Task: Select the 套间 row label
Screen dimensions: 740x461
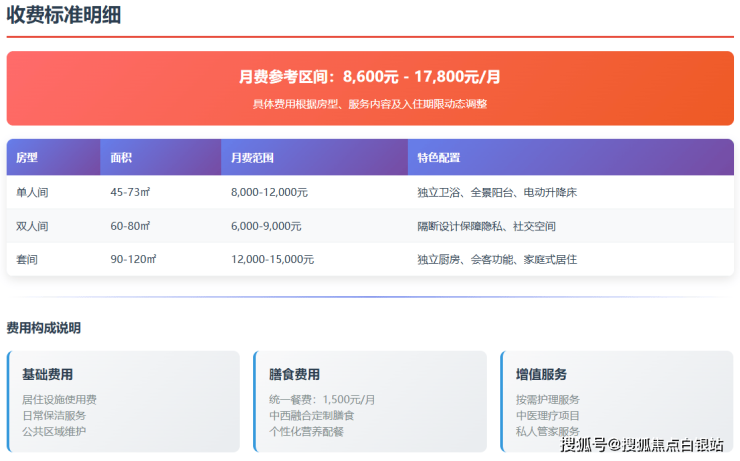Action: [27, 259]
